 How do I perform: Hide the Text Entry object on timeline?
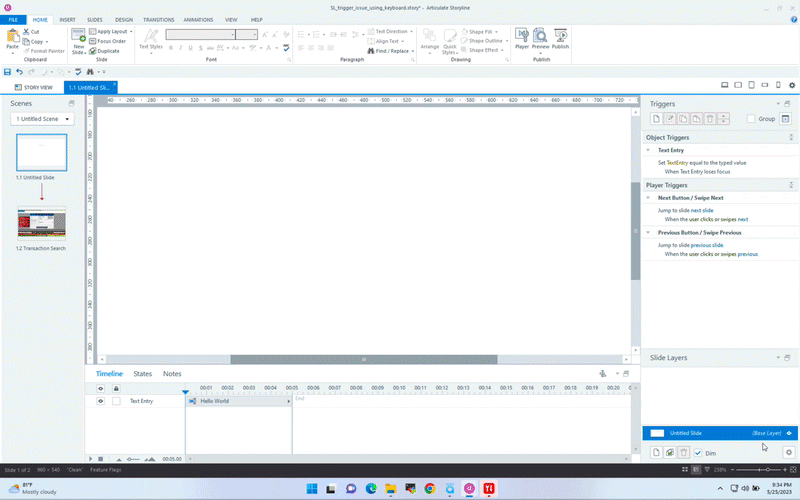(x=100, y=401)
